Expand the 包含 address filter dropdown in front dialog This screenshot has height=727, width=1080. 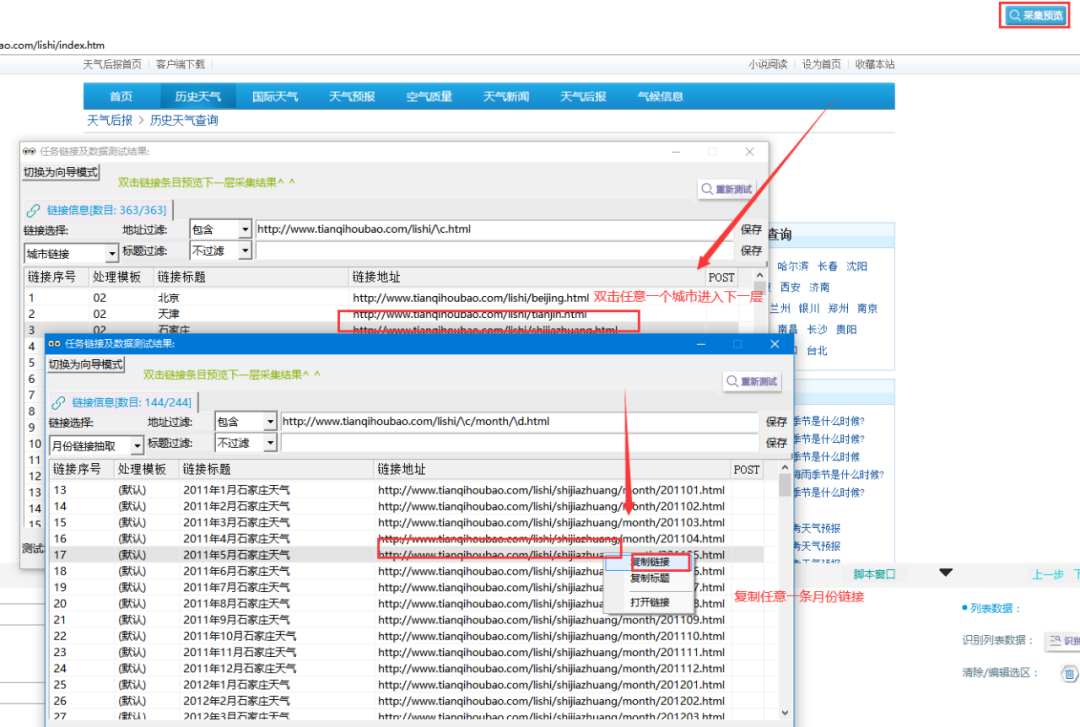pyautogui.click(x=270, y=422)
